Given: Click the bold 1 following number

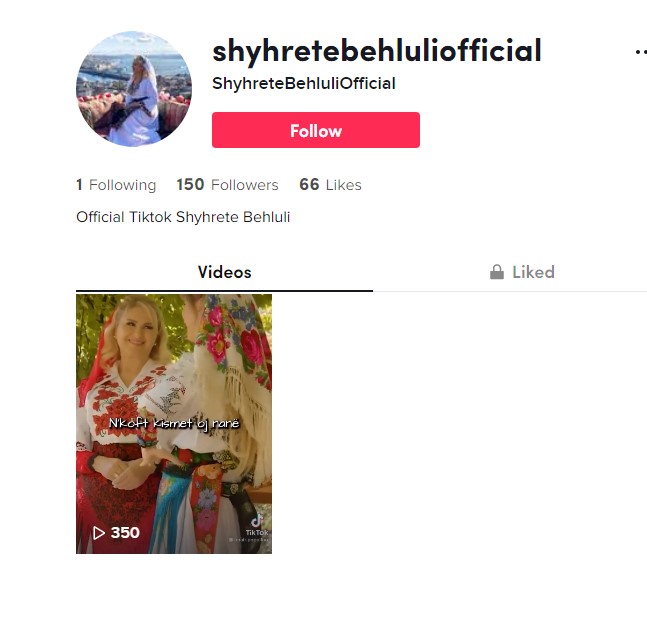Looking at the screenshot, I should pos(79,184).
